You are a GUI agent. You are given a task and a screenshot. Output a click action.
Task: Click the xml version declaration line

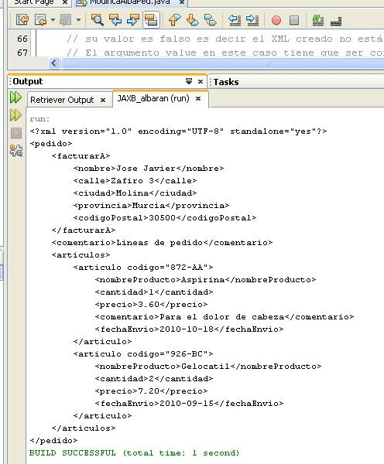(178, 131)
